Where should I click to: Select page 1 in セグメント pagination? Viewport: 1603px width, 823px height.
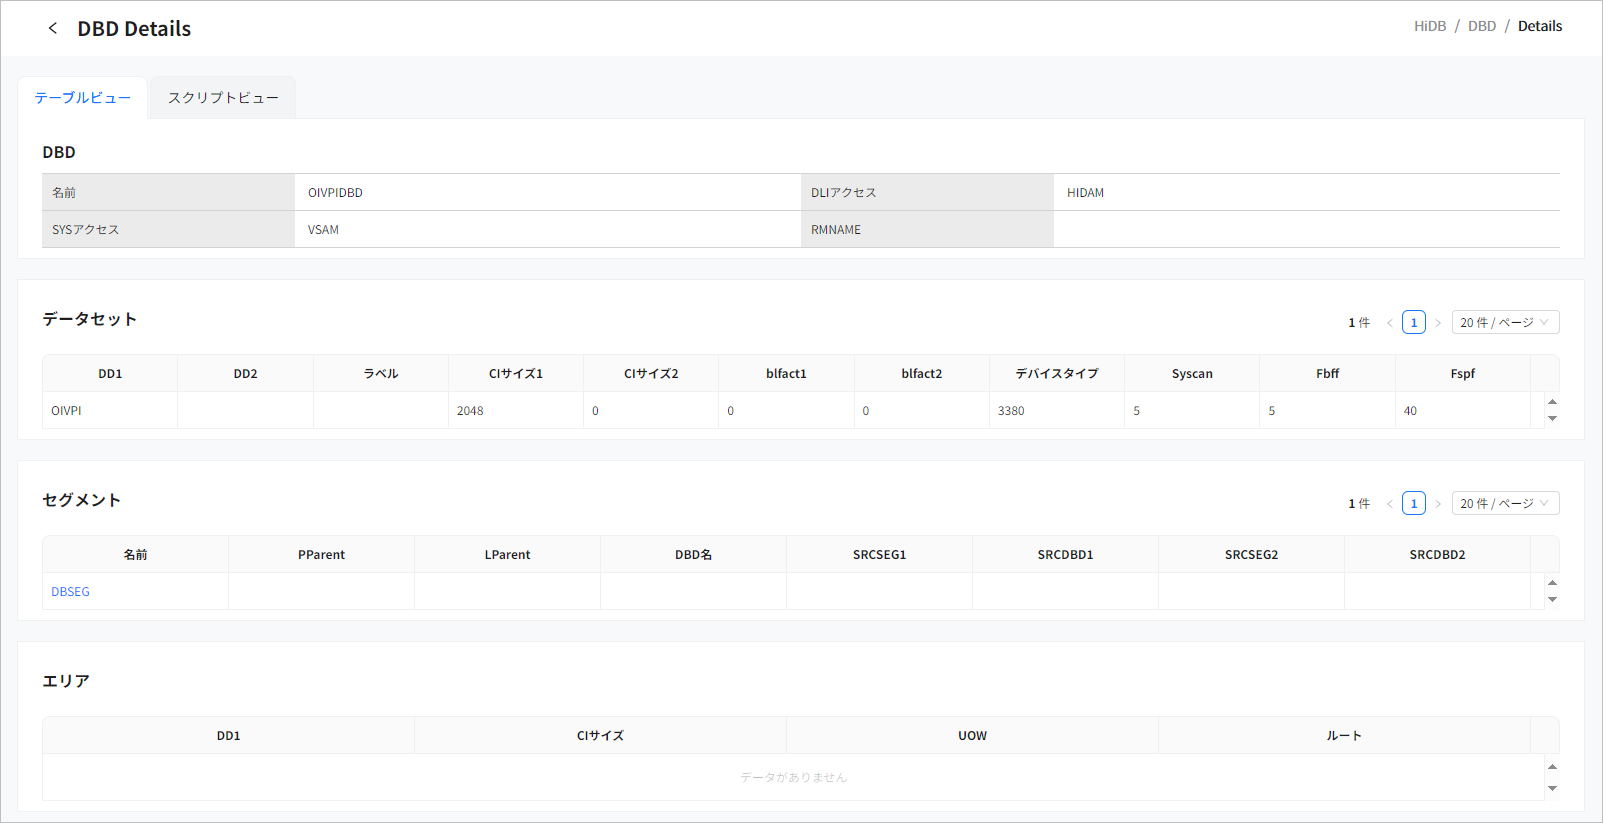[x=1413, y=504]
